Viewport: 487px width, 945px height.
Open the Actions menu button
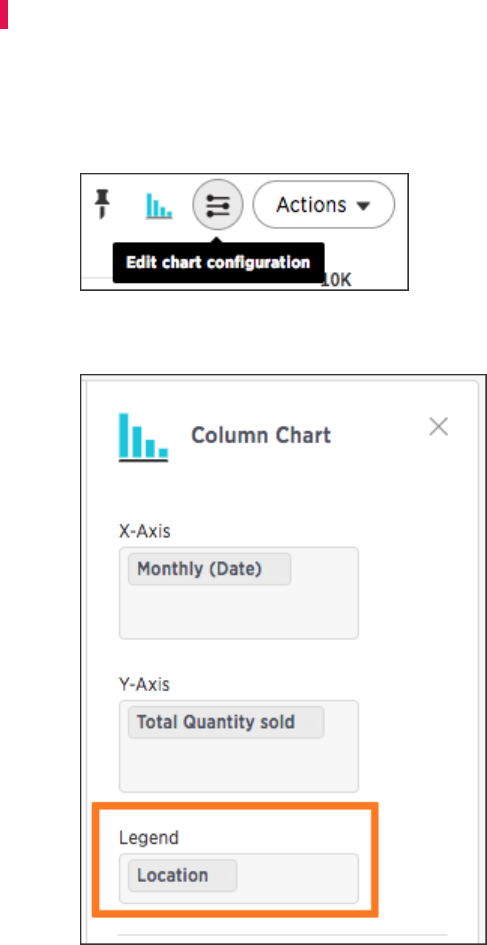click(324, 205)
